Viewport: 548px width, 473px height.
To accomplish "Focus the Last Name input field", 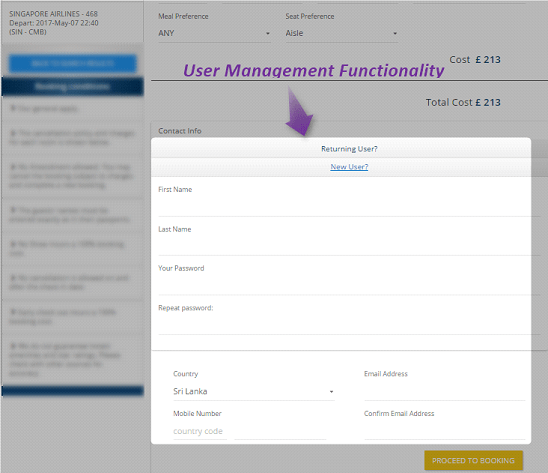I will click(x=349, y=247).
